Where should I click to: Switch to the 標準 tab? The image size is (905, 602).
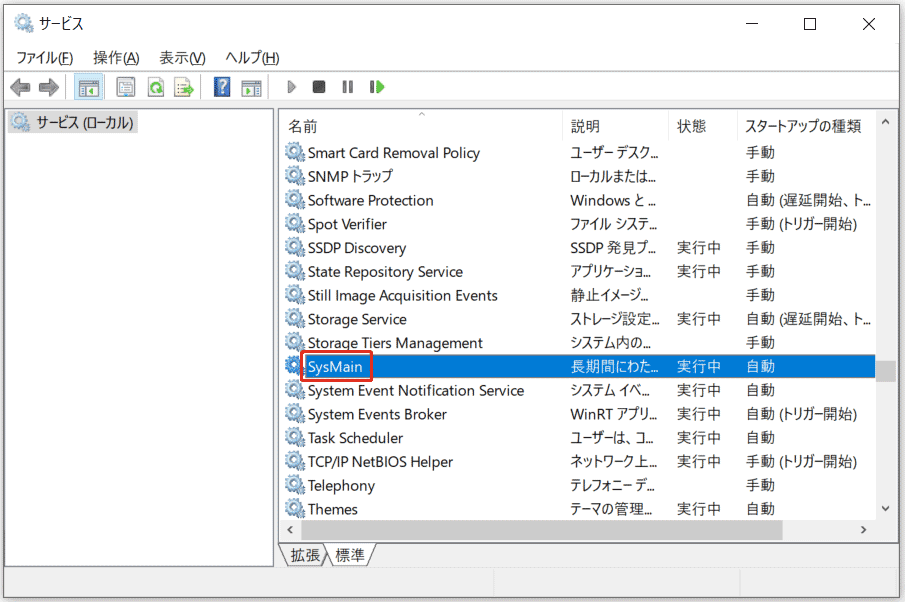pos(350,555)
